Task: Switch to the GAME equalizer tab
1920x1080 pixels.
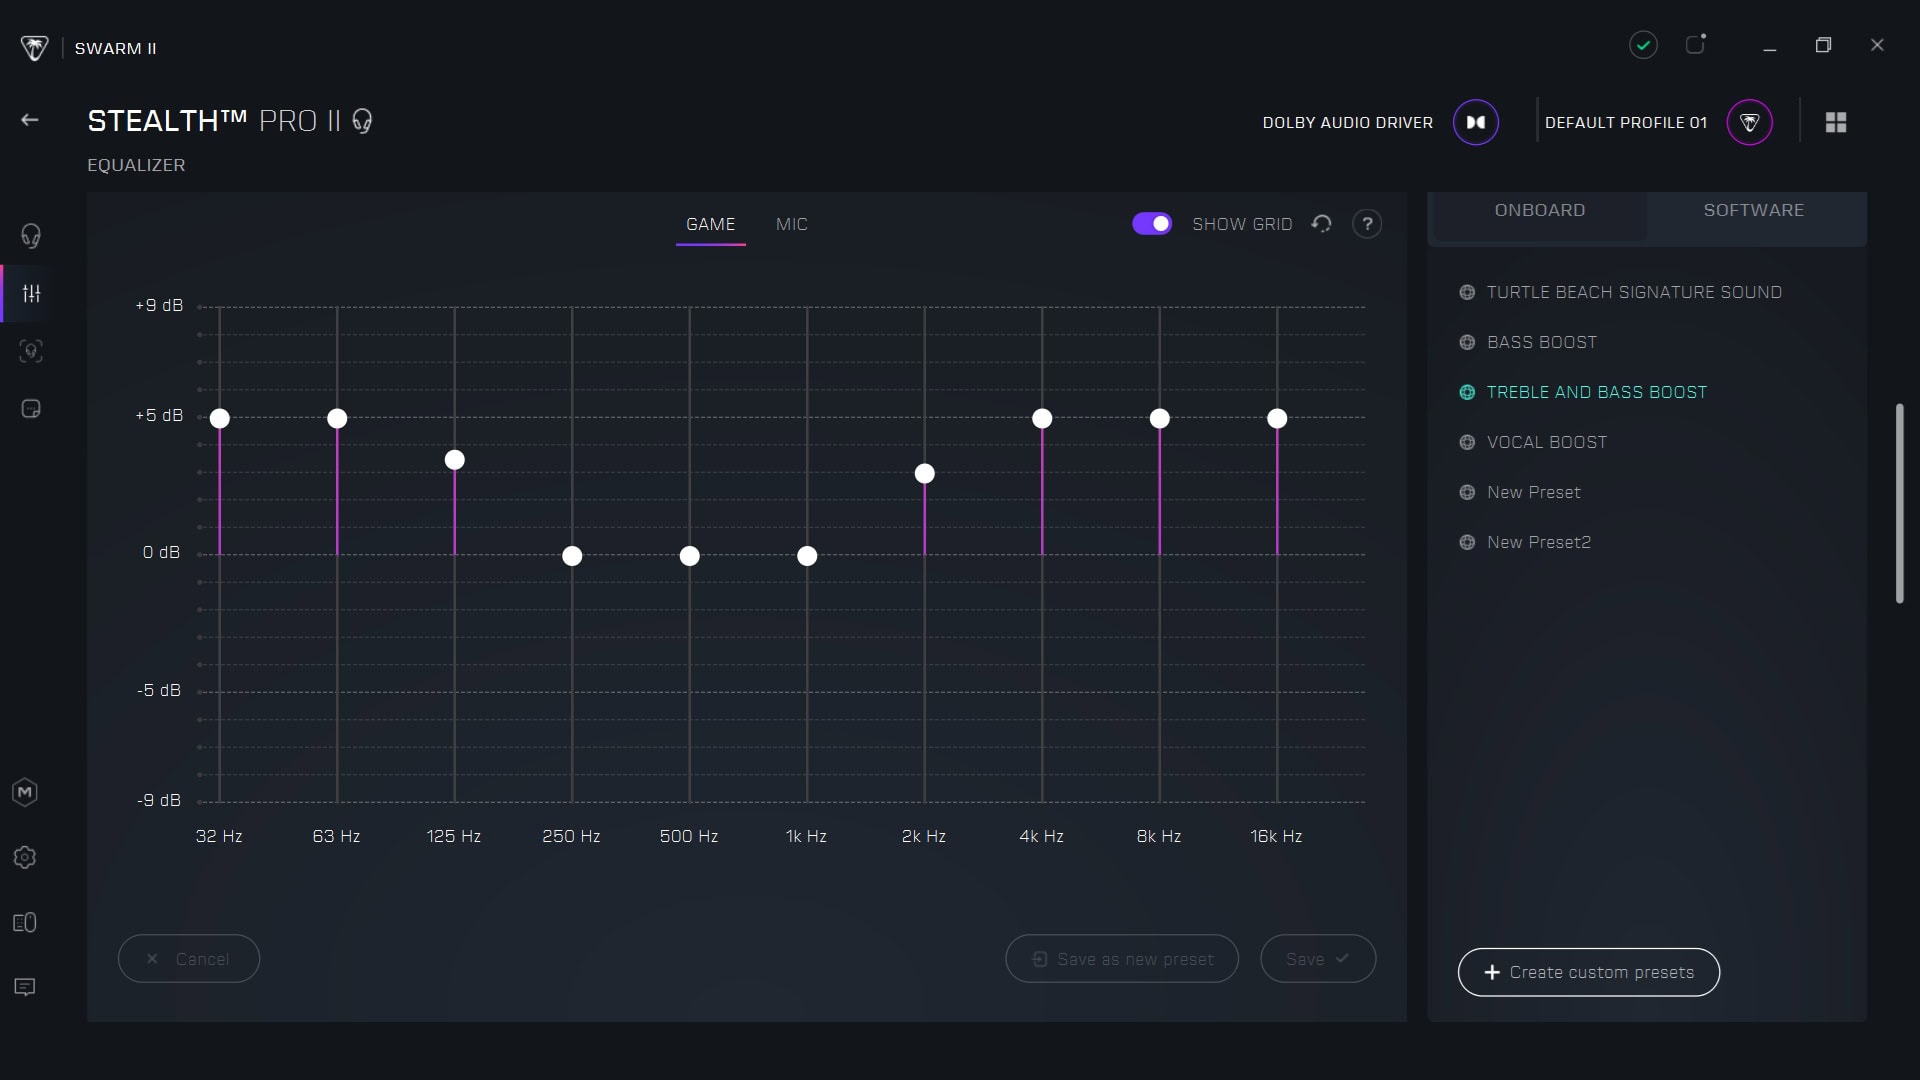Action: pos(711,225)
